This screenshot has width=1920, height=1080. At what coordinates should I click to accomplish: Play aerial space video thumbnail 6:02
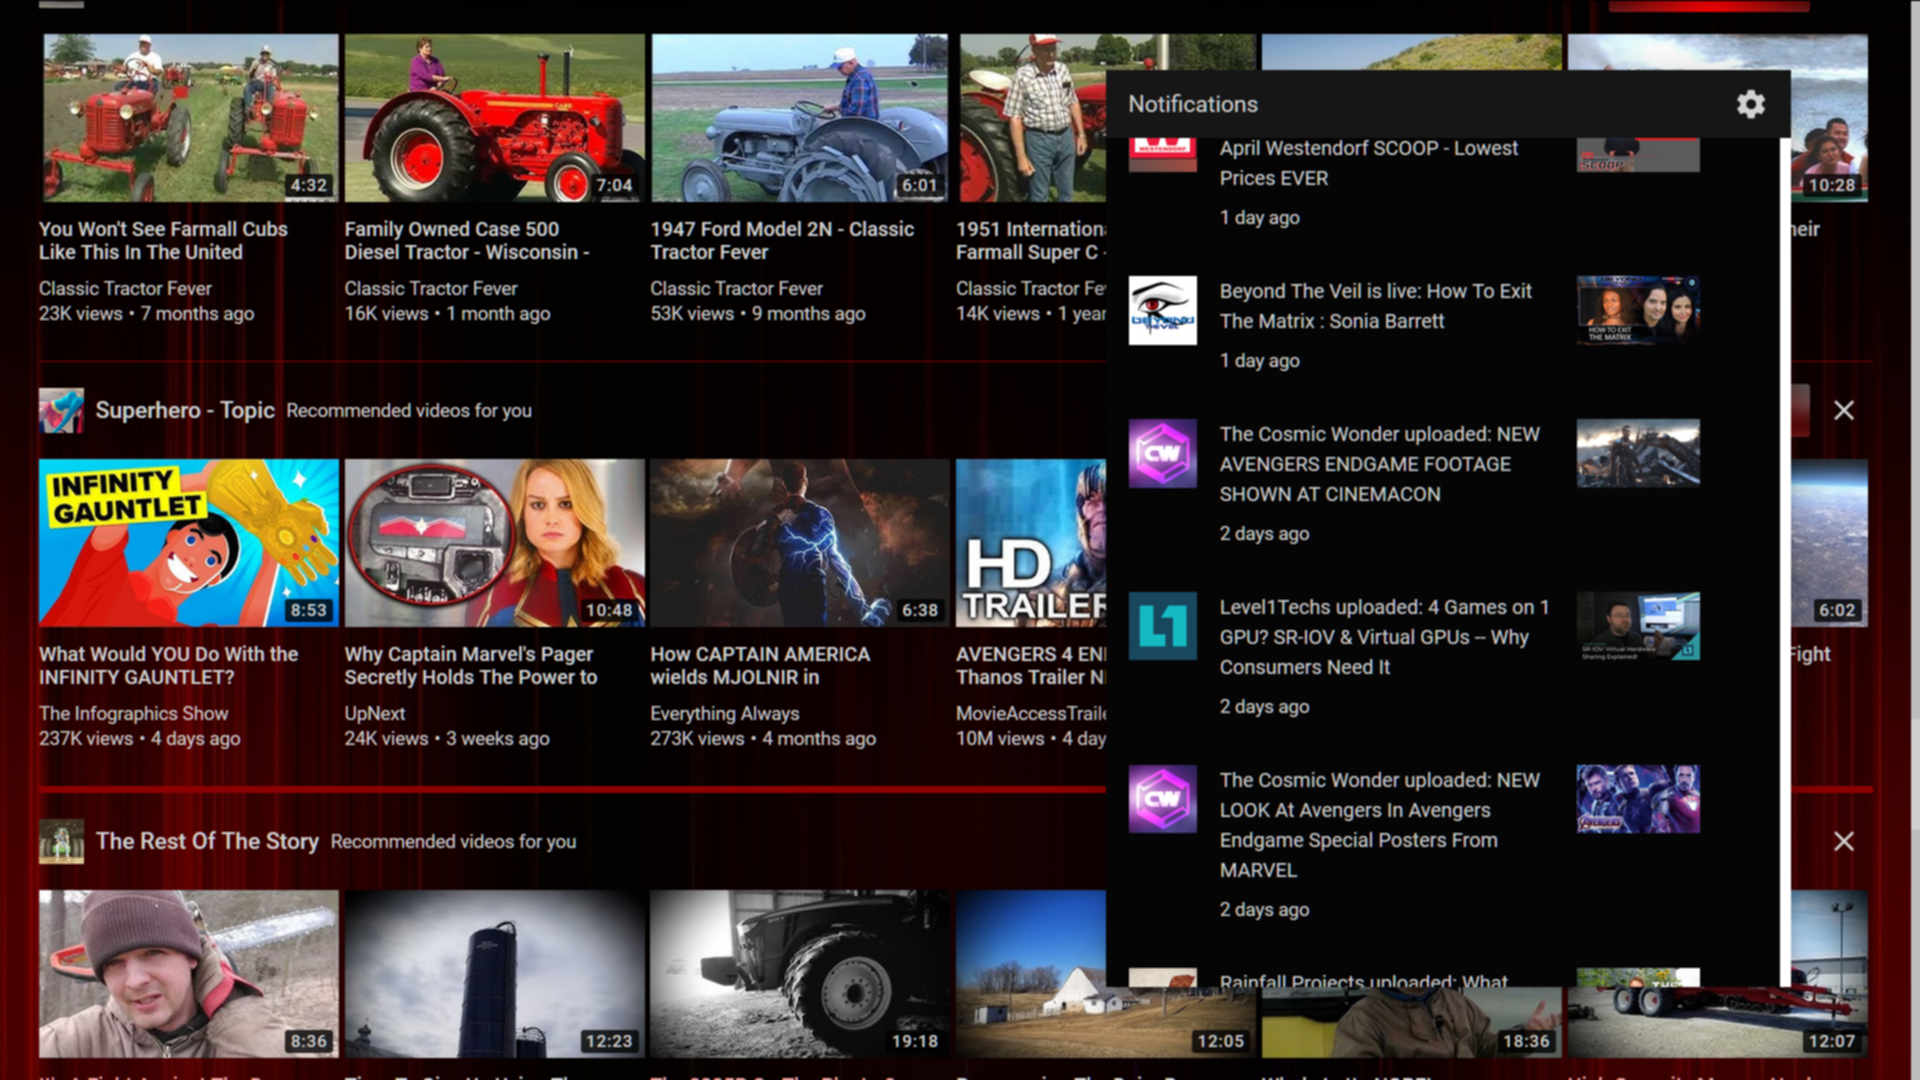coord(1828,543)
